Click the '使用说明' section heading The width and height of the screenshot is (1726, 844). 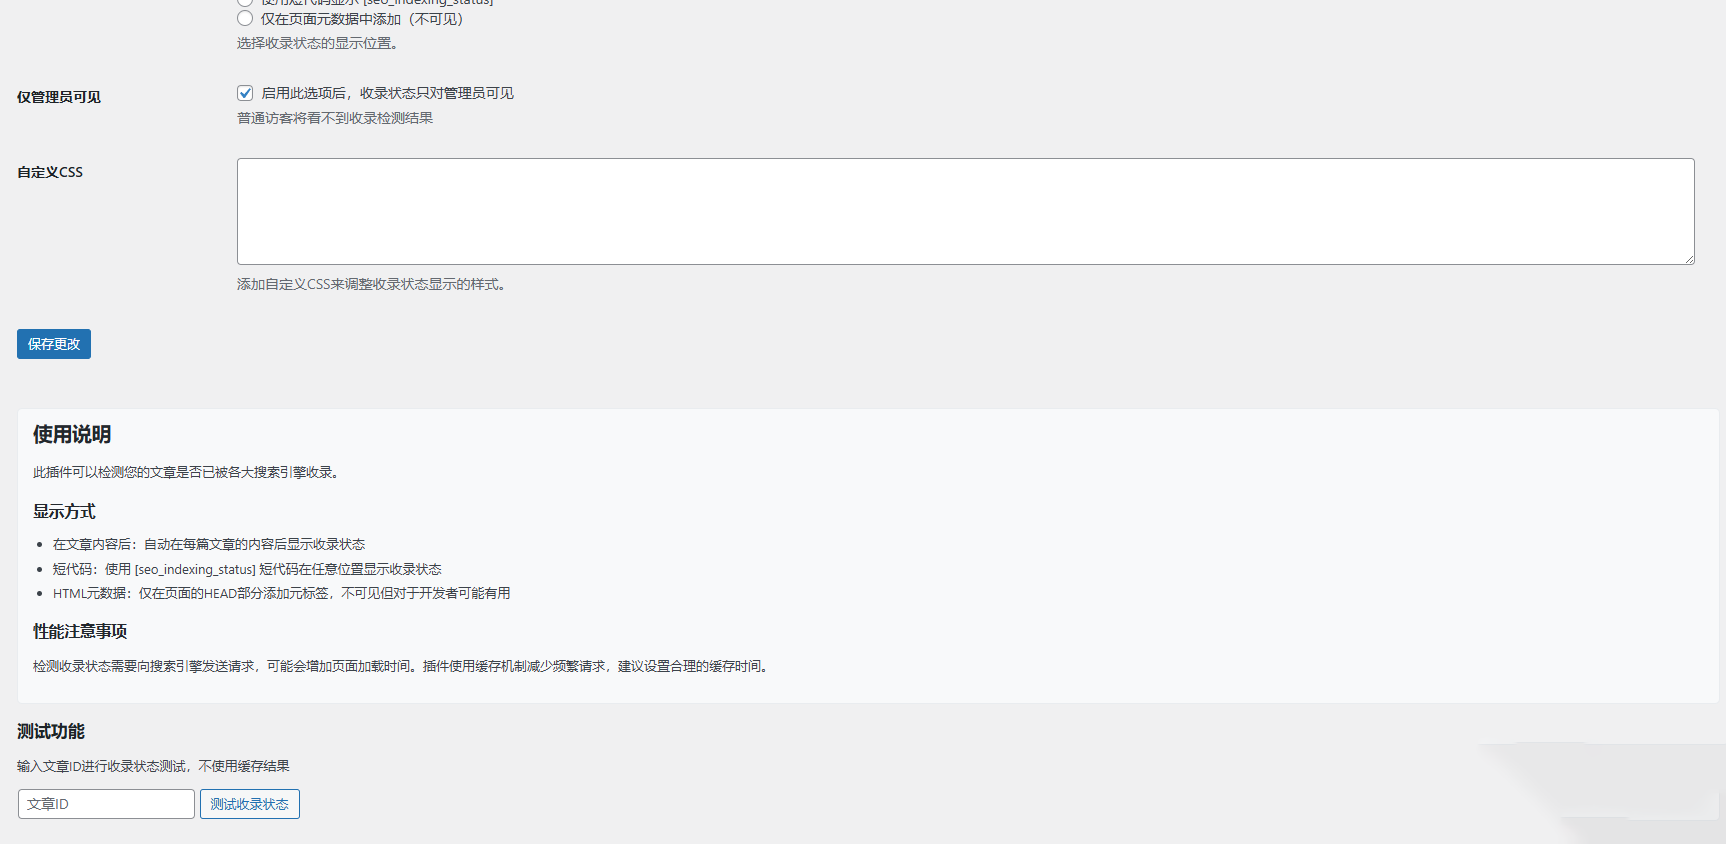click(x=72, y=434)
